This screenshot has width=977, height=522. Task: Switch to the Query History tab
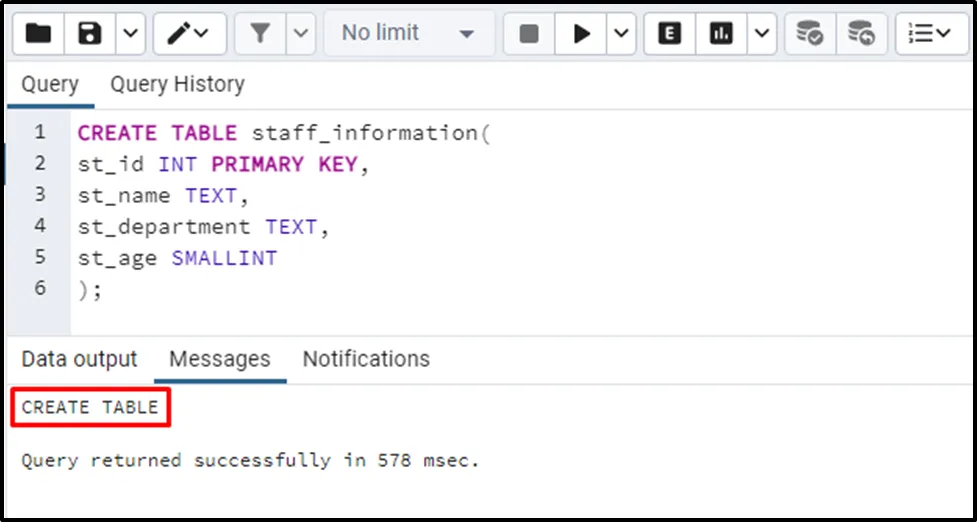[x=177, y=85]
